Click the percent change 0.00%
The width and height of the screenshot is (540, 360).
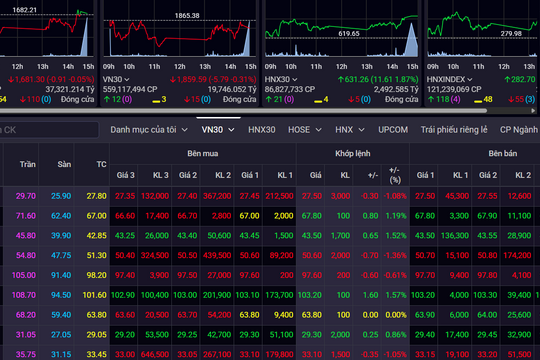(x=396, y=315)
